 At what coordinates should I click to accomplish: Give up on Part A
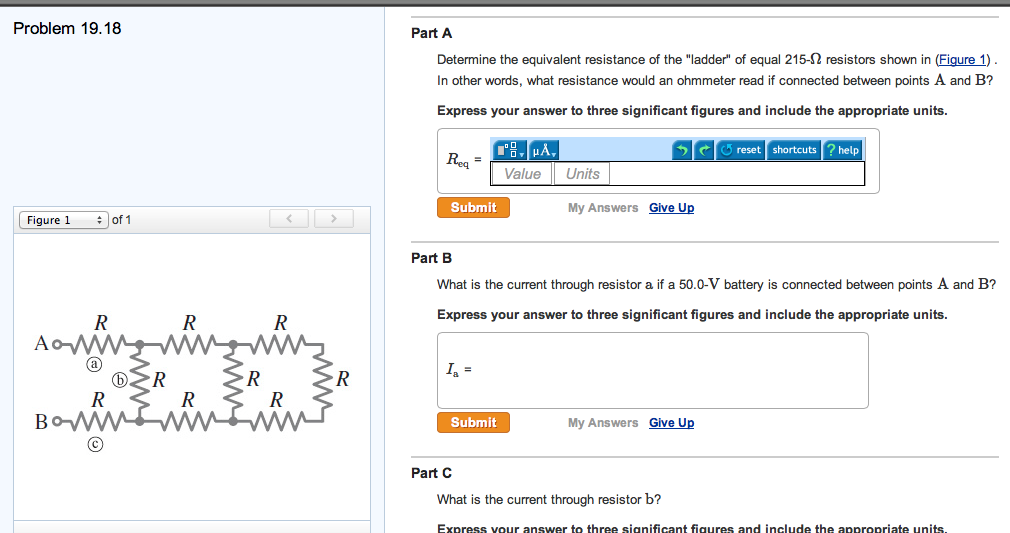pos(671,208)
